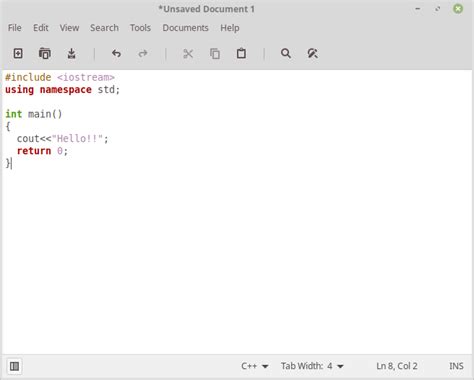This screenshot has width=474, height=380.
Task: Save the document via toolbar icon
Action: click(x=71, y=53)
